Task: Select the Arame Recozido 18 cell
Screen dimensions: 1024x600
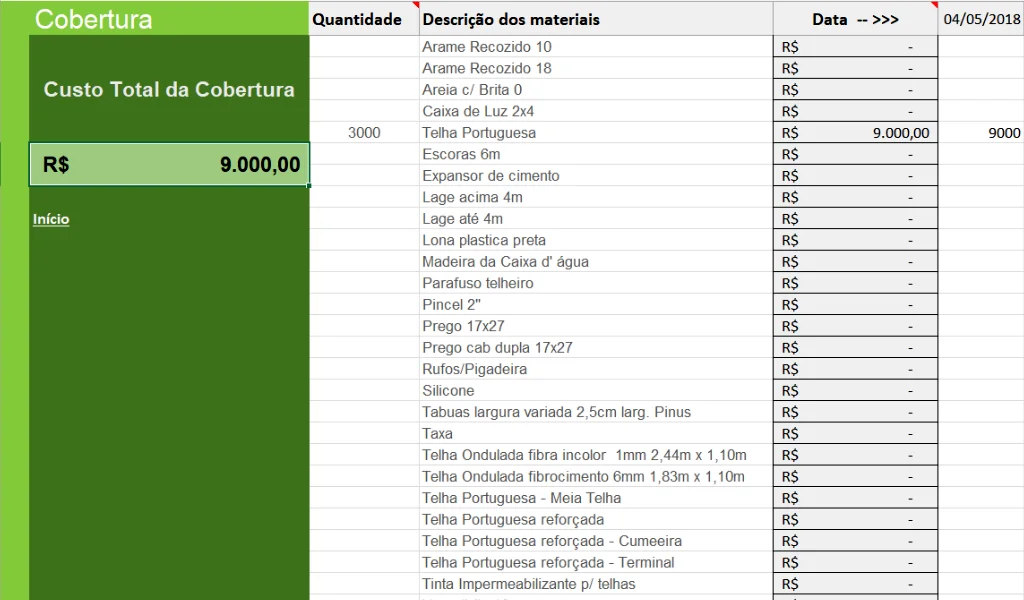Action: tap(596, 68)
